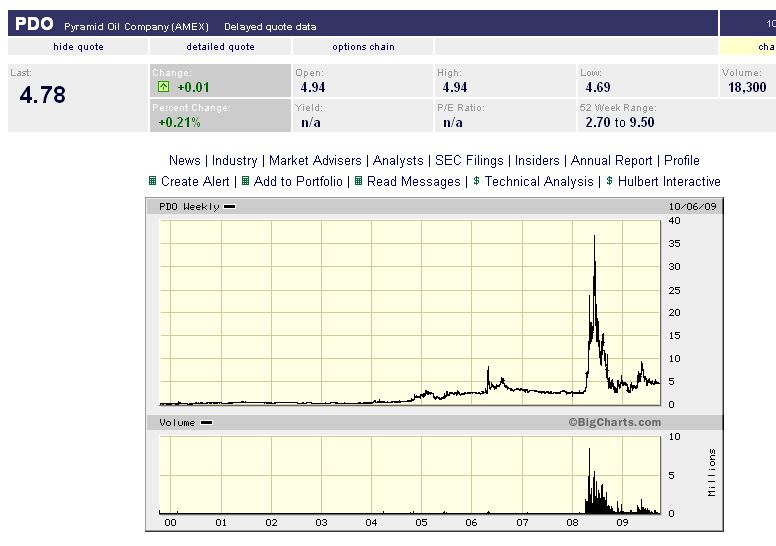Screen dimensions: 776x546
Task: Click the Yield n/a value
Action: (311, 122)
